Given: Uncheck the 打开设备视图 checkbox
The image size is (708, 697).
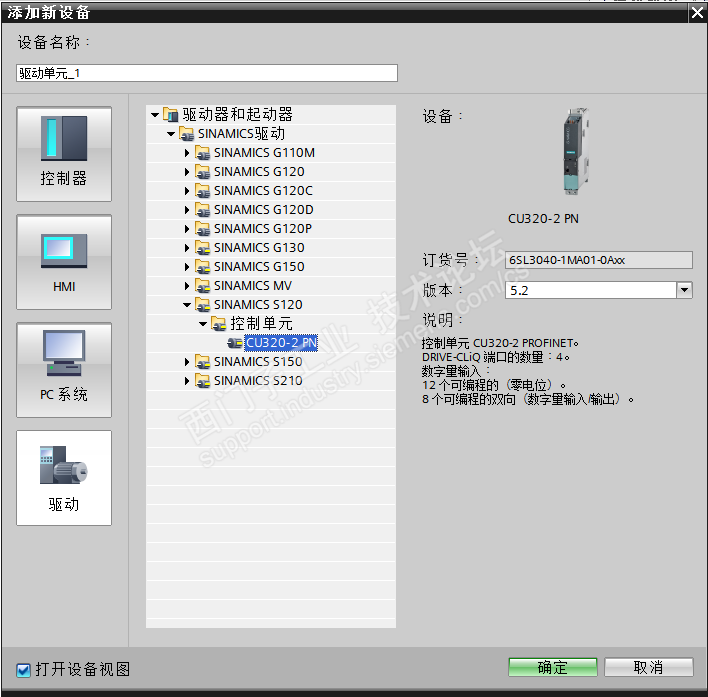Looking at the screenshot, I should point(23,670).
